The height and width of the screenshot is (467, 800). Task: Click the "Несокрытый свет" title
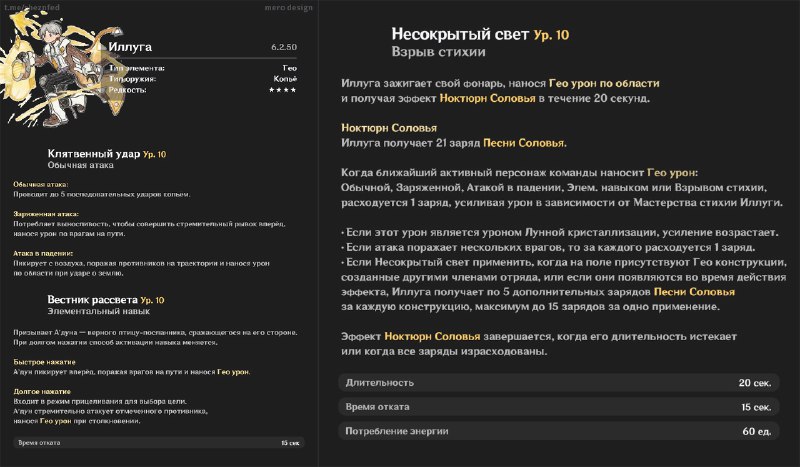tap(460, 34)
